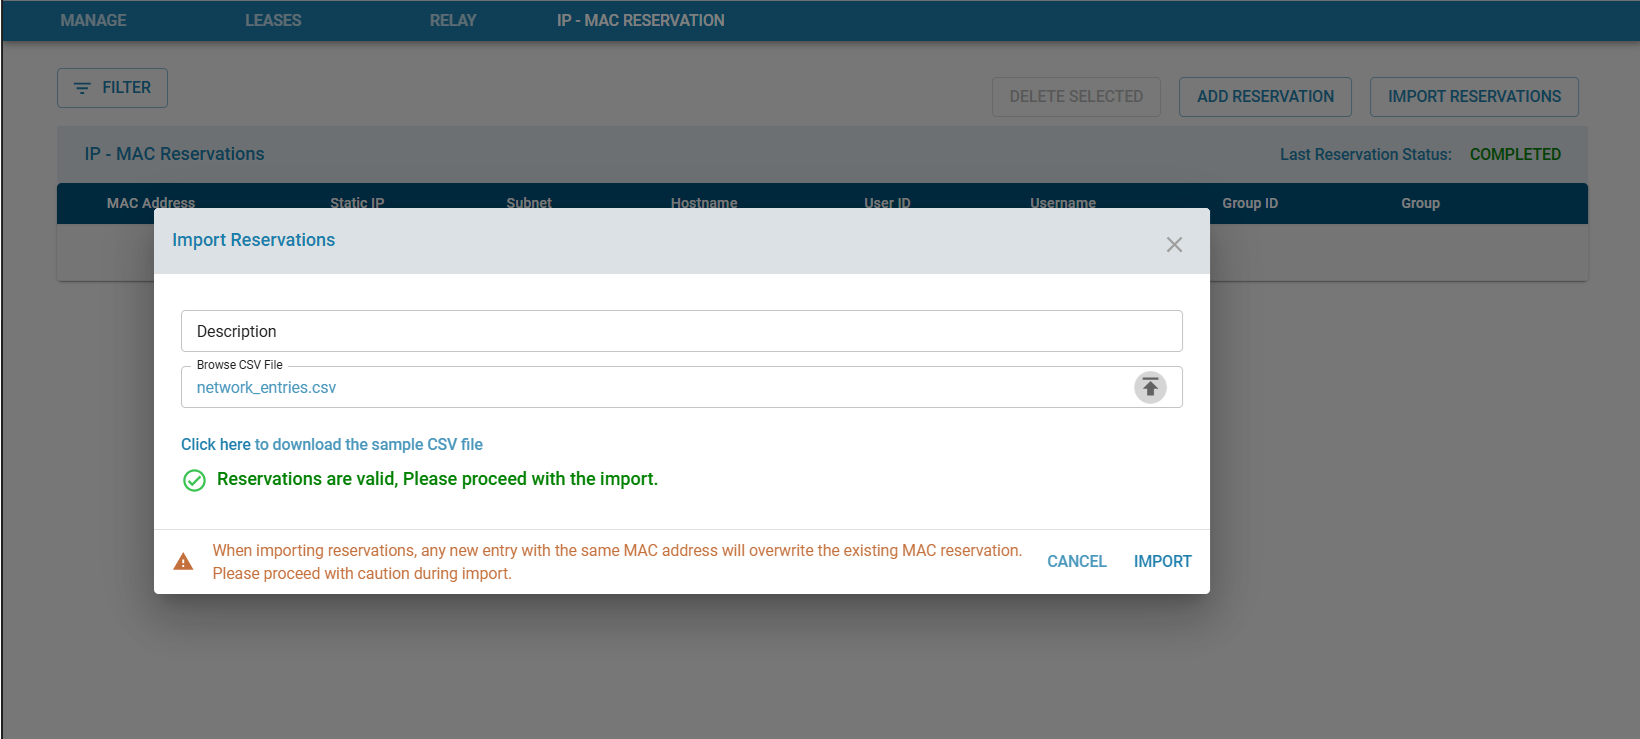Cancel the reservation import

(x=1077, y=562)
